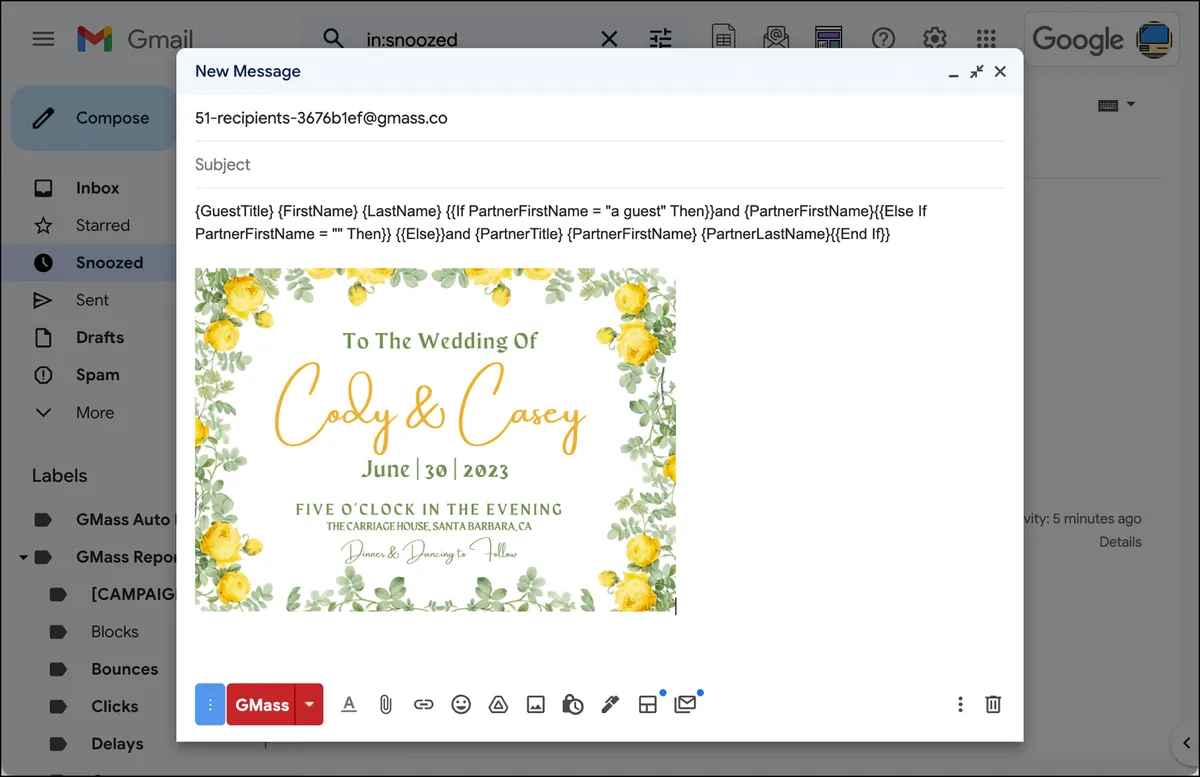This screenshot has height=777, width=1200.
Task: Open the Google apps grid
Action: coord(987,39)
